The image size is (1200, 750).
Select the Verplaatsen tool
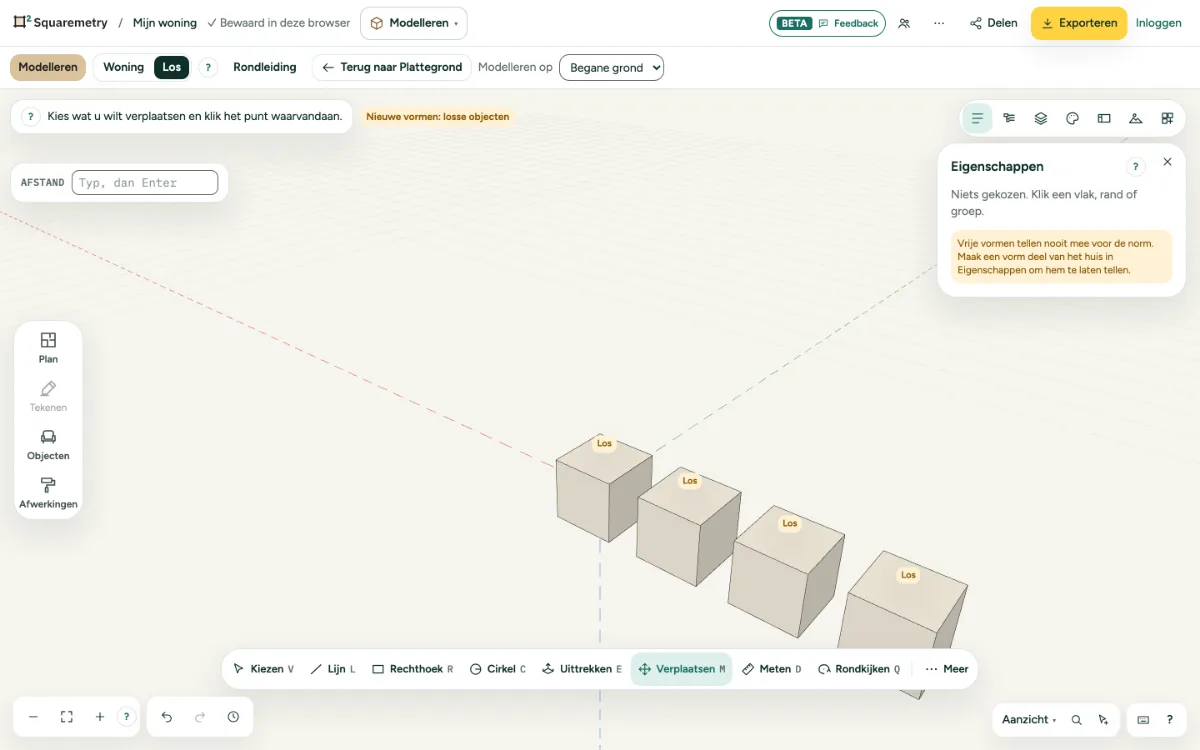(681, 669)
